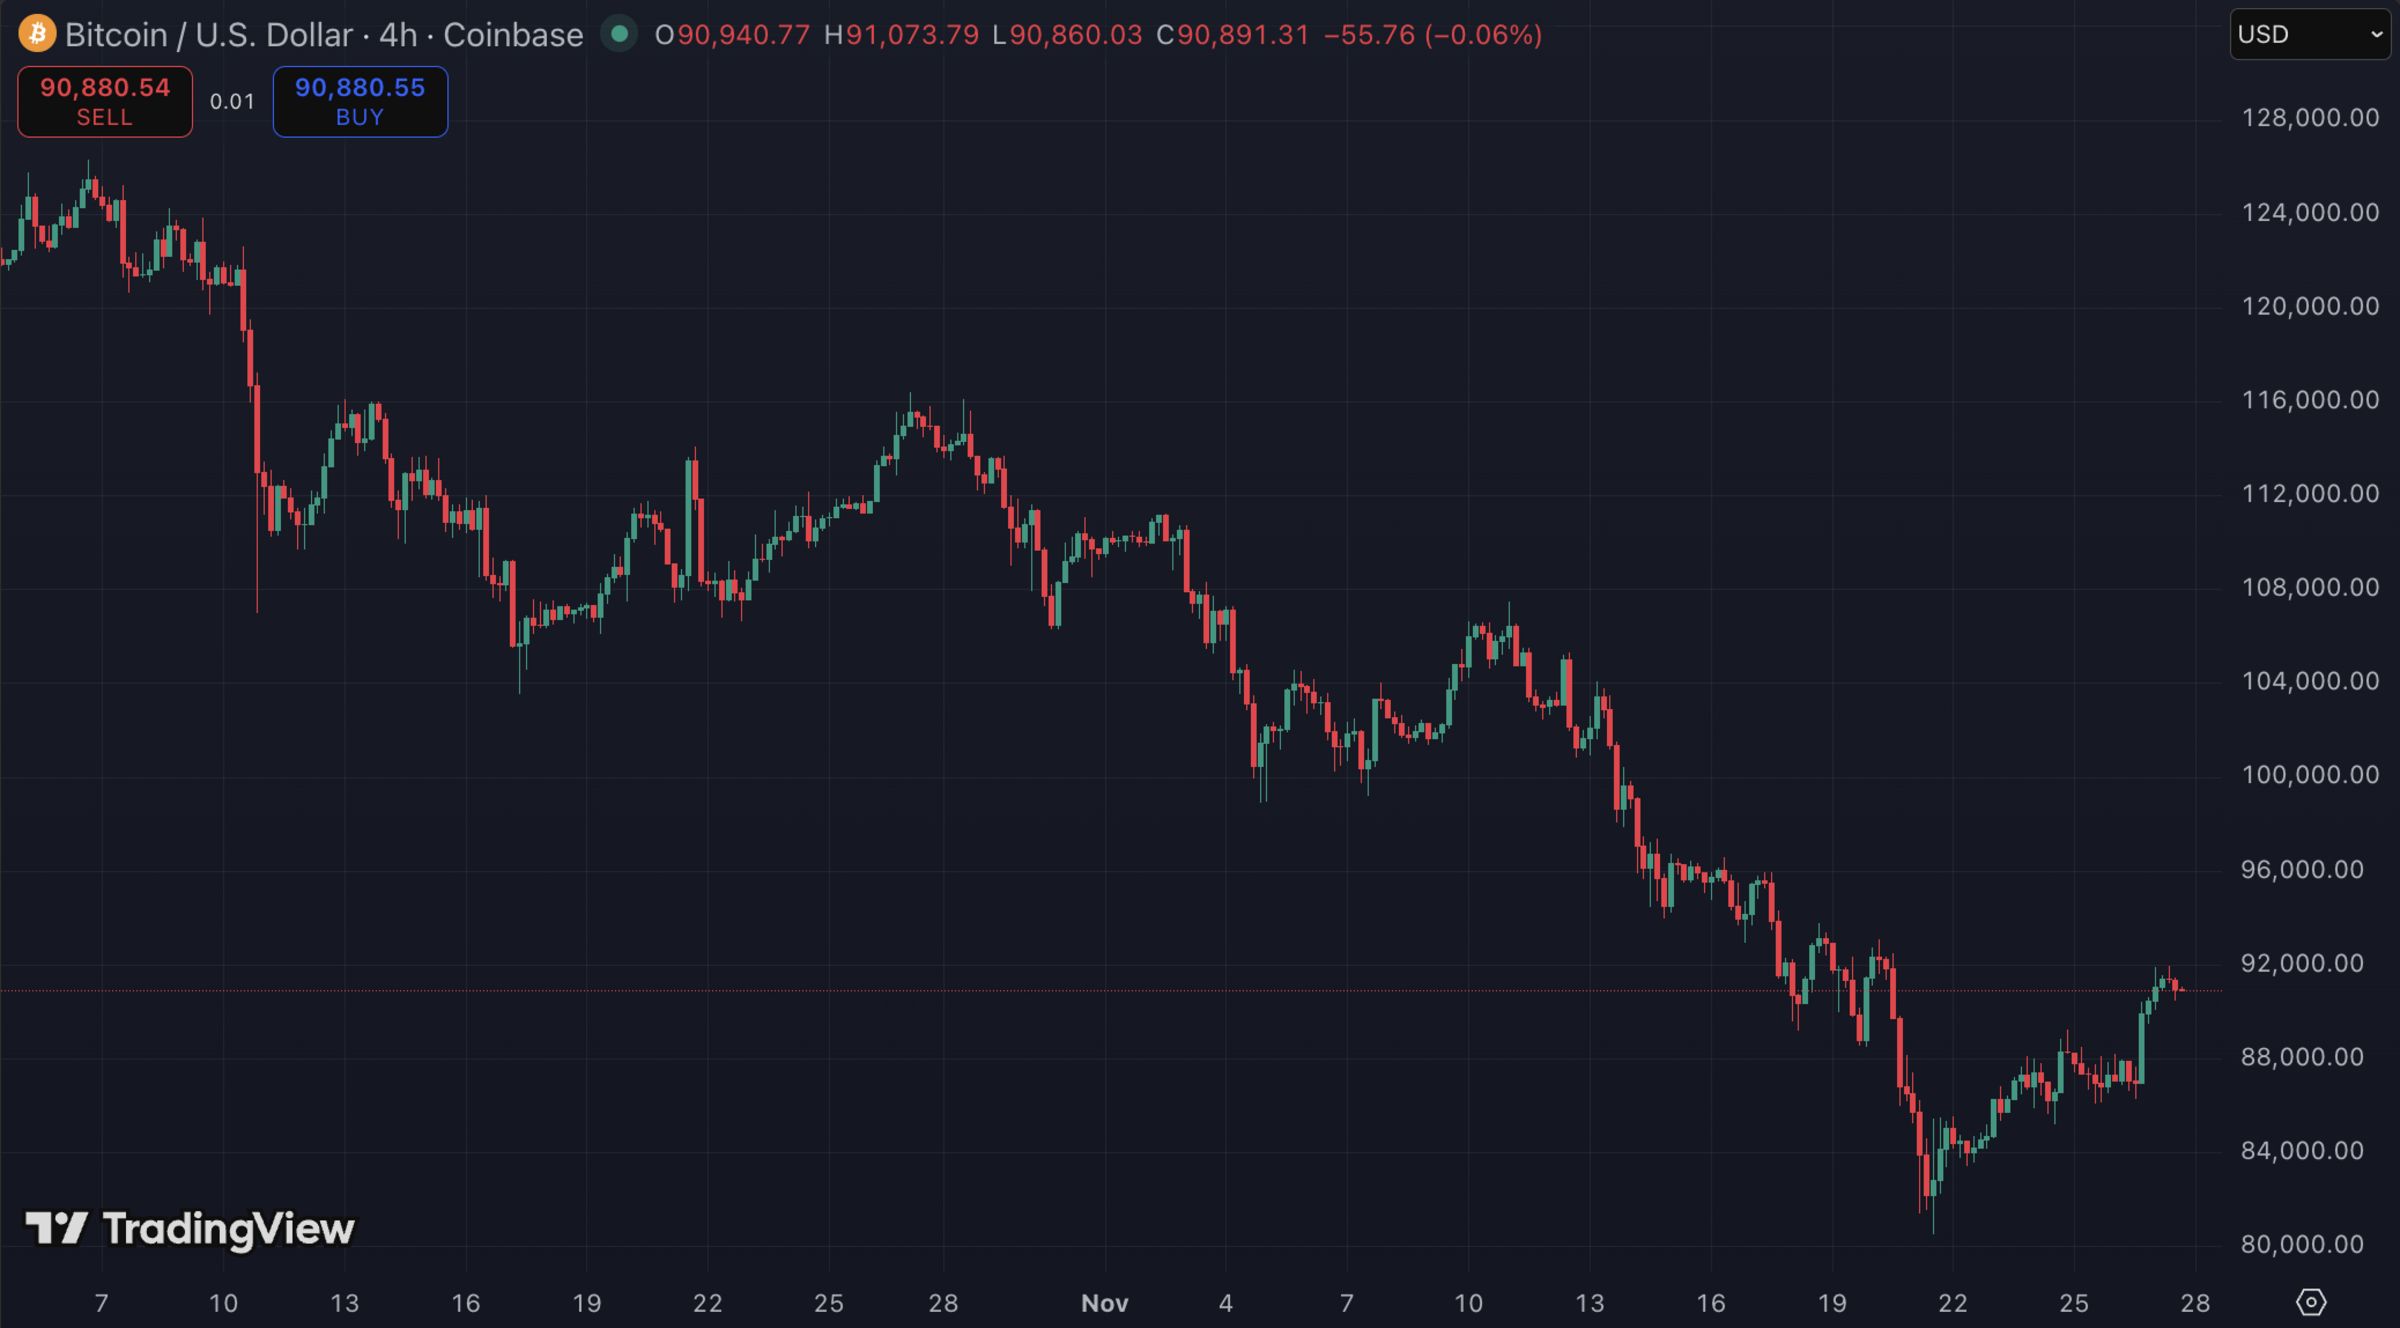The image size is (2400, 1328).
Task: Click the 0.01 spread value between quotes
Action: (x=231, y=101)
